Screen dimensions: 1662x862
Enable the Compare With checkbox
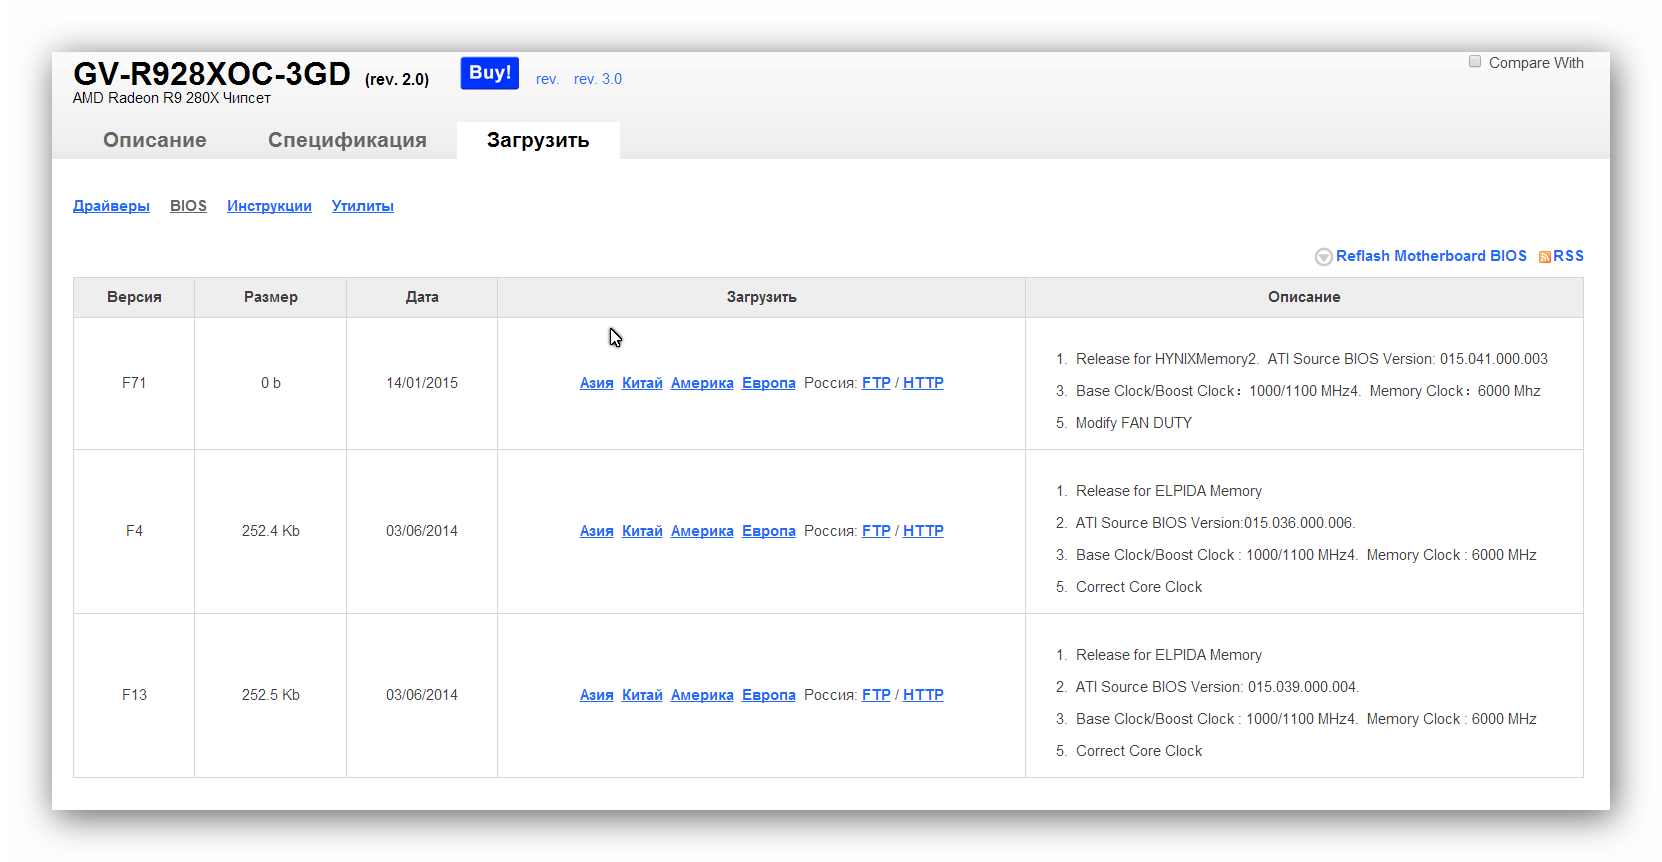click(x=1475, y=62)
